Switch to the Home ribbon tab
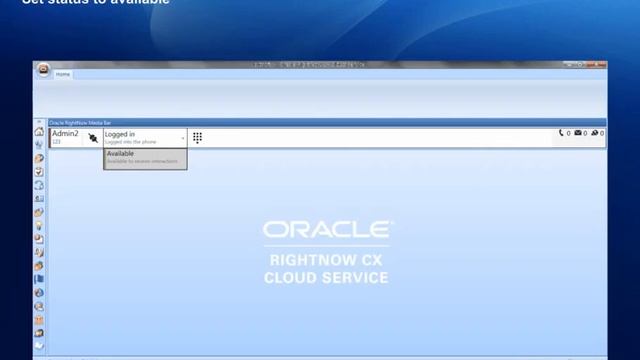640x360 pixels. [x=63, y=74]
